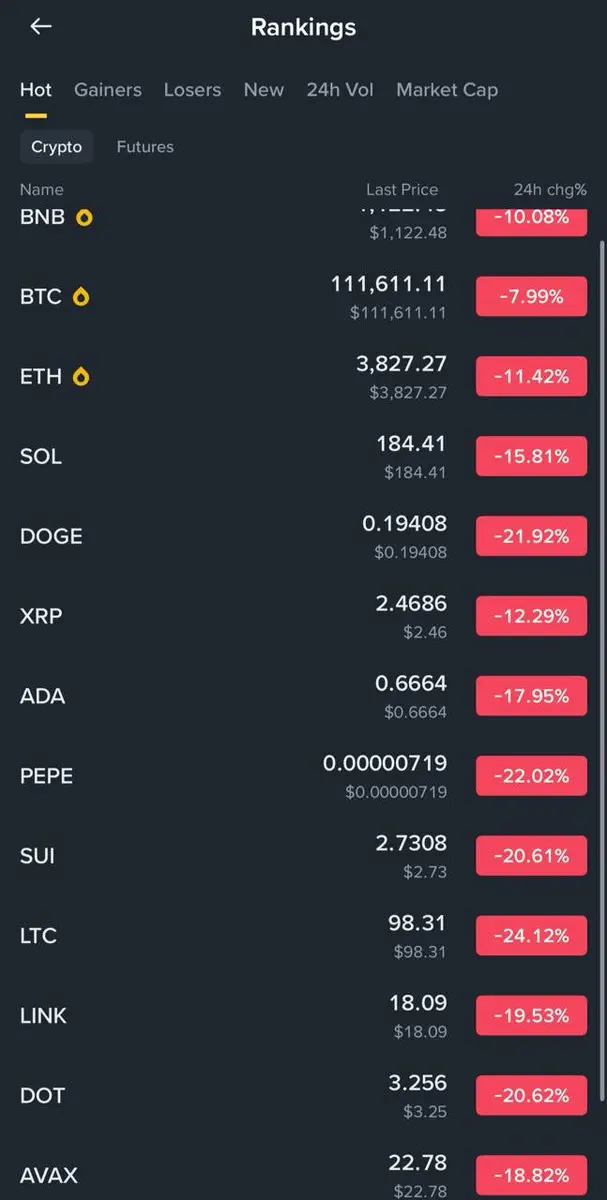Screen dimensions: 607x1200
Task: Switch to the Gainers tab
Action: 107,90
